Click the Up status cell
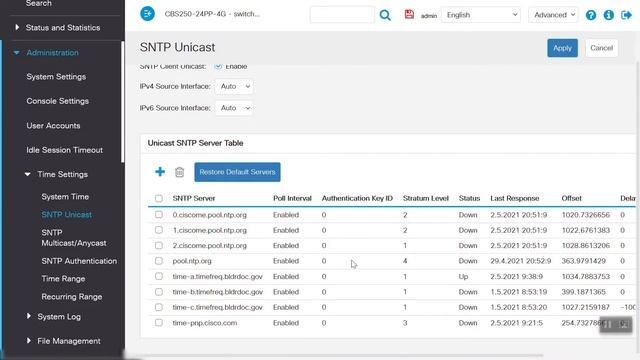 [x=463, y=277]
